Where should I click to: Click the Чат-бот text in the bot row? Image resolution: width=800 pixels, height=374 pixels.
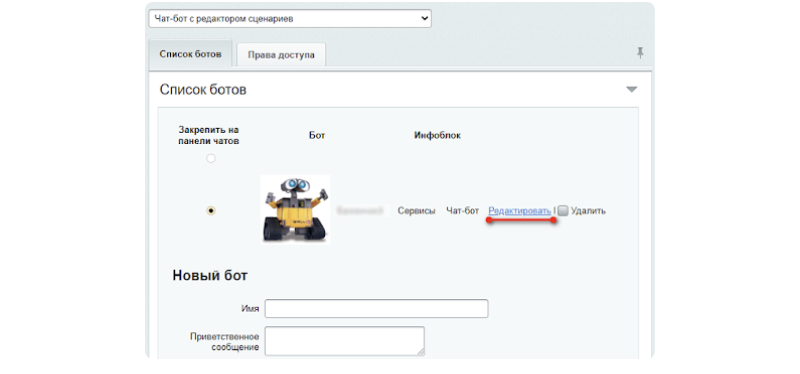point(463,211)
